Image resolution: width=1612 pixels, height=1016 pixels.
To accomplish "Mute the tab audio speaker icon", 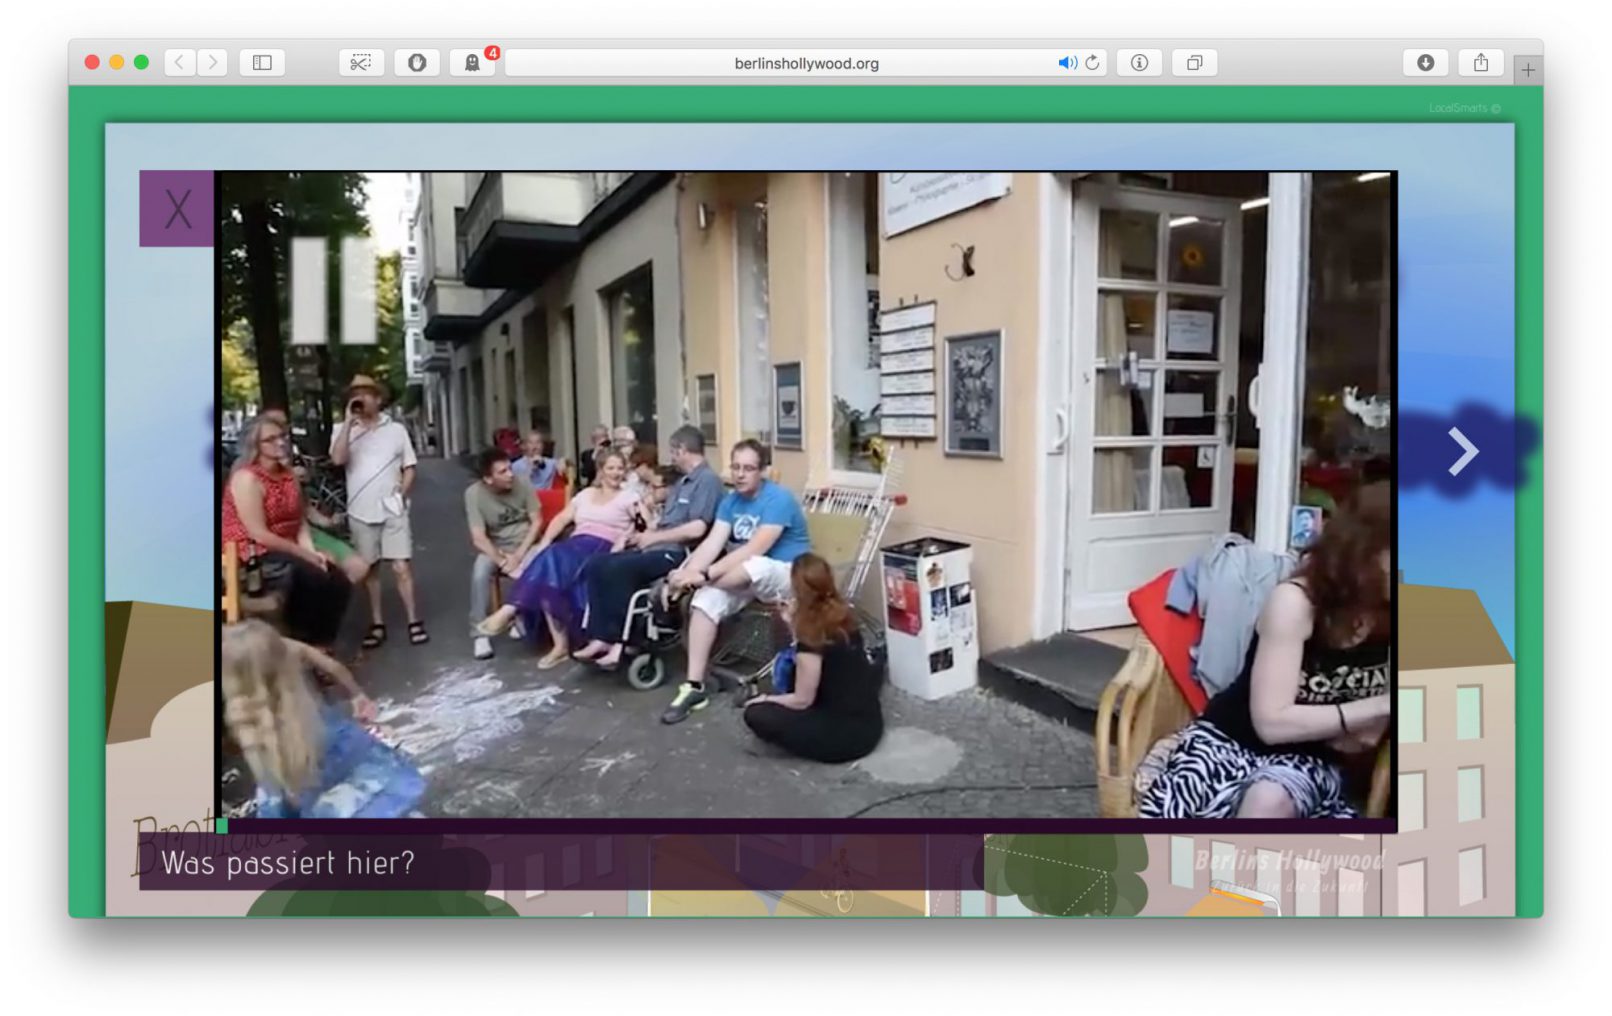I will pyautogui.click(x=1066, y=63).
